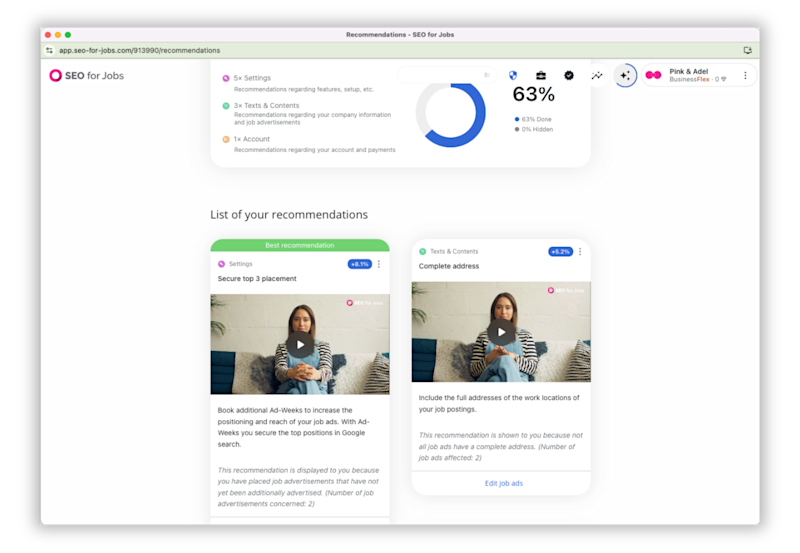Click the 'Secure top 3 placement' title

pyautogui.click(x=257, y=279)
